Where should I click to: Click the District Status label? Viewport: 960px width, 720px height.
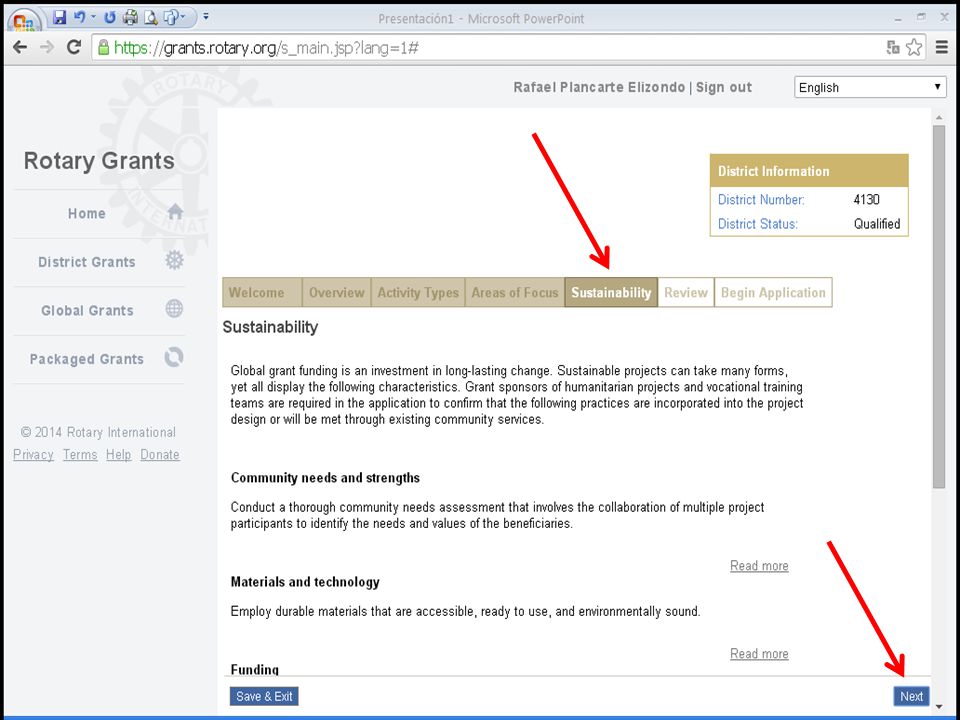pos(757,224)
